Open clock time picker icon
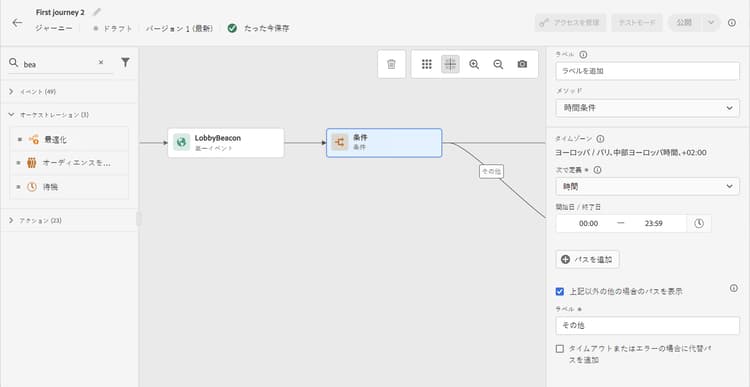This screenshot has height=387, width=750. point(699,223)
